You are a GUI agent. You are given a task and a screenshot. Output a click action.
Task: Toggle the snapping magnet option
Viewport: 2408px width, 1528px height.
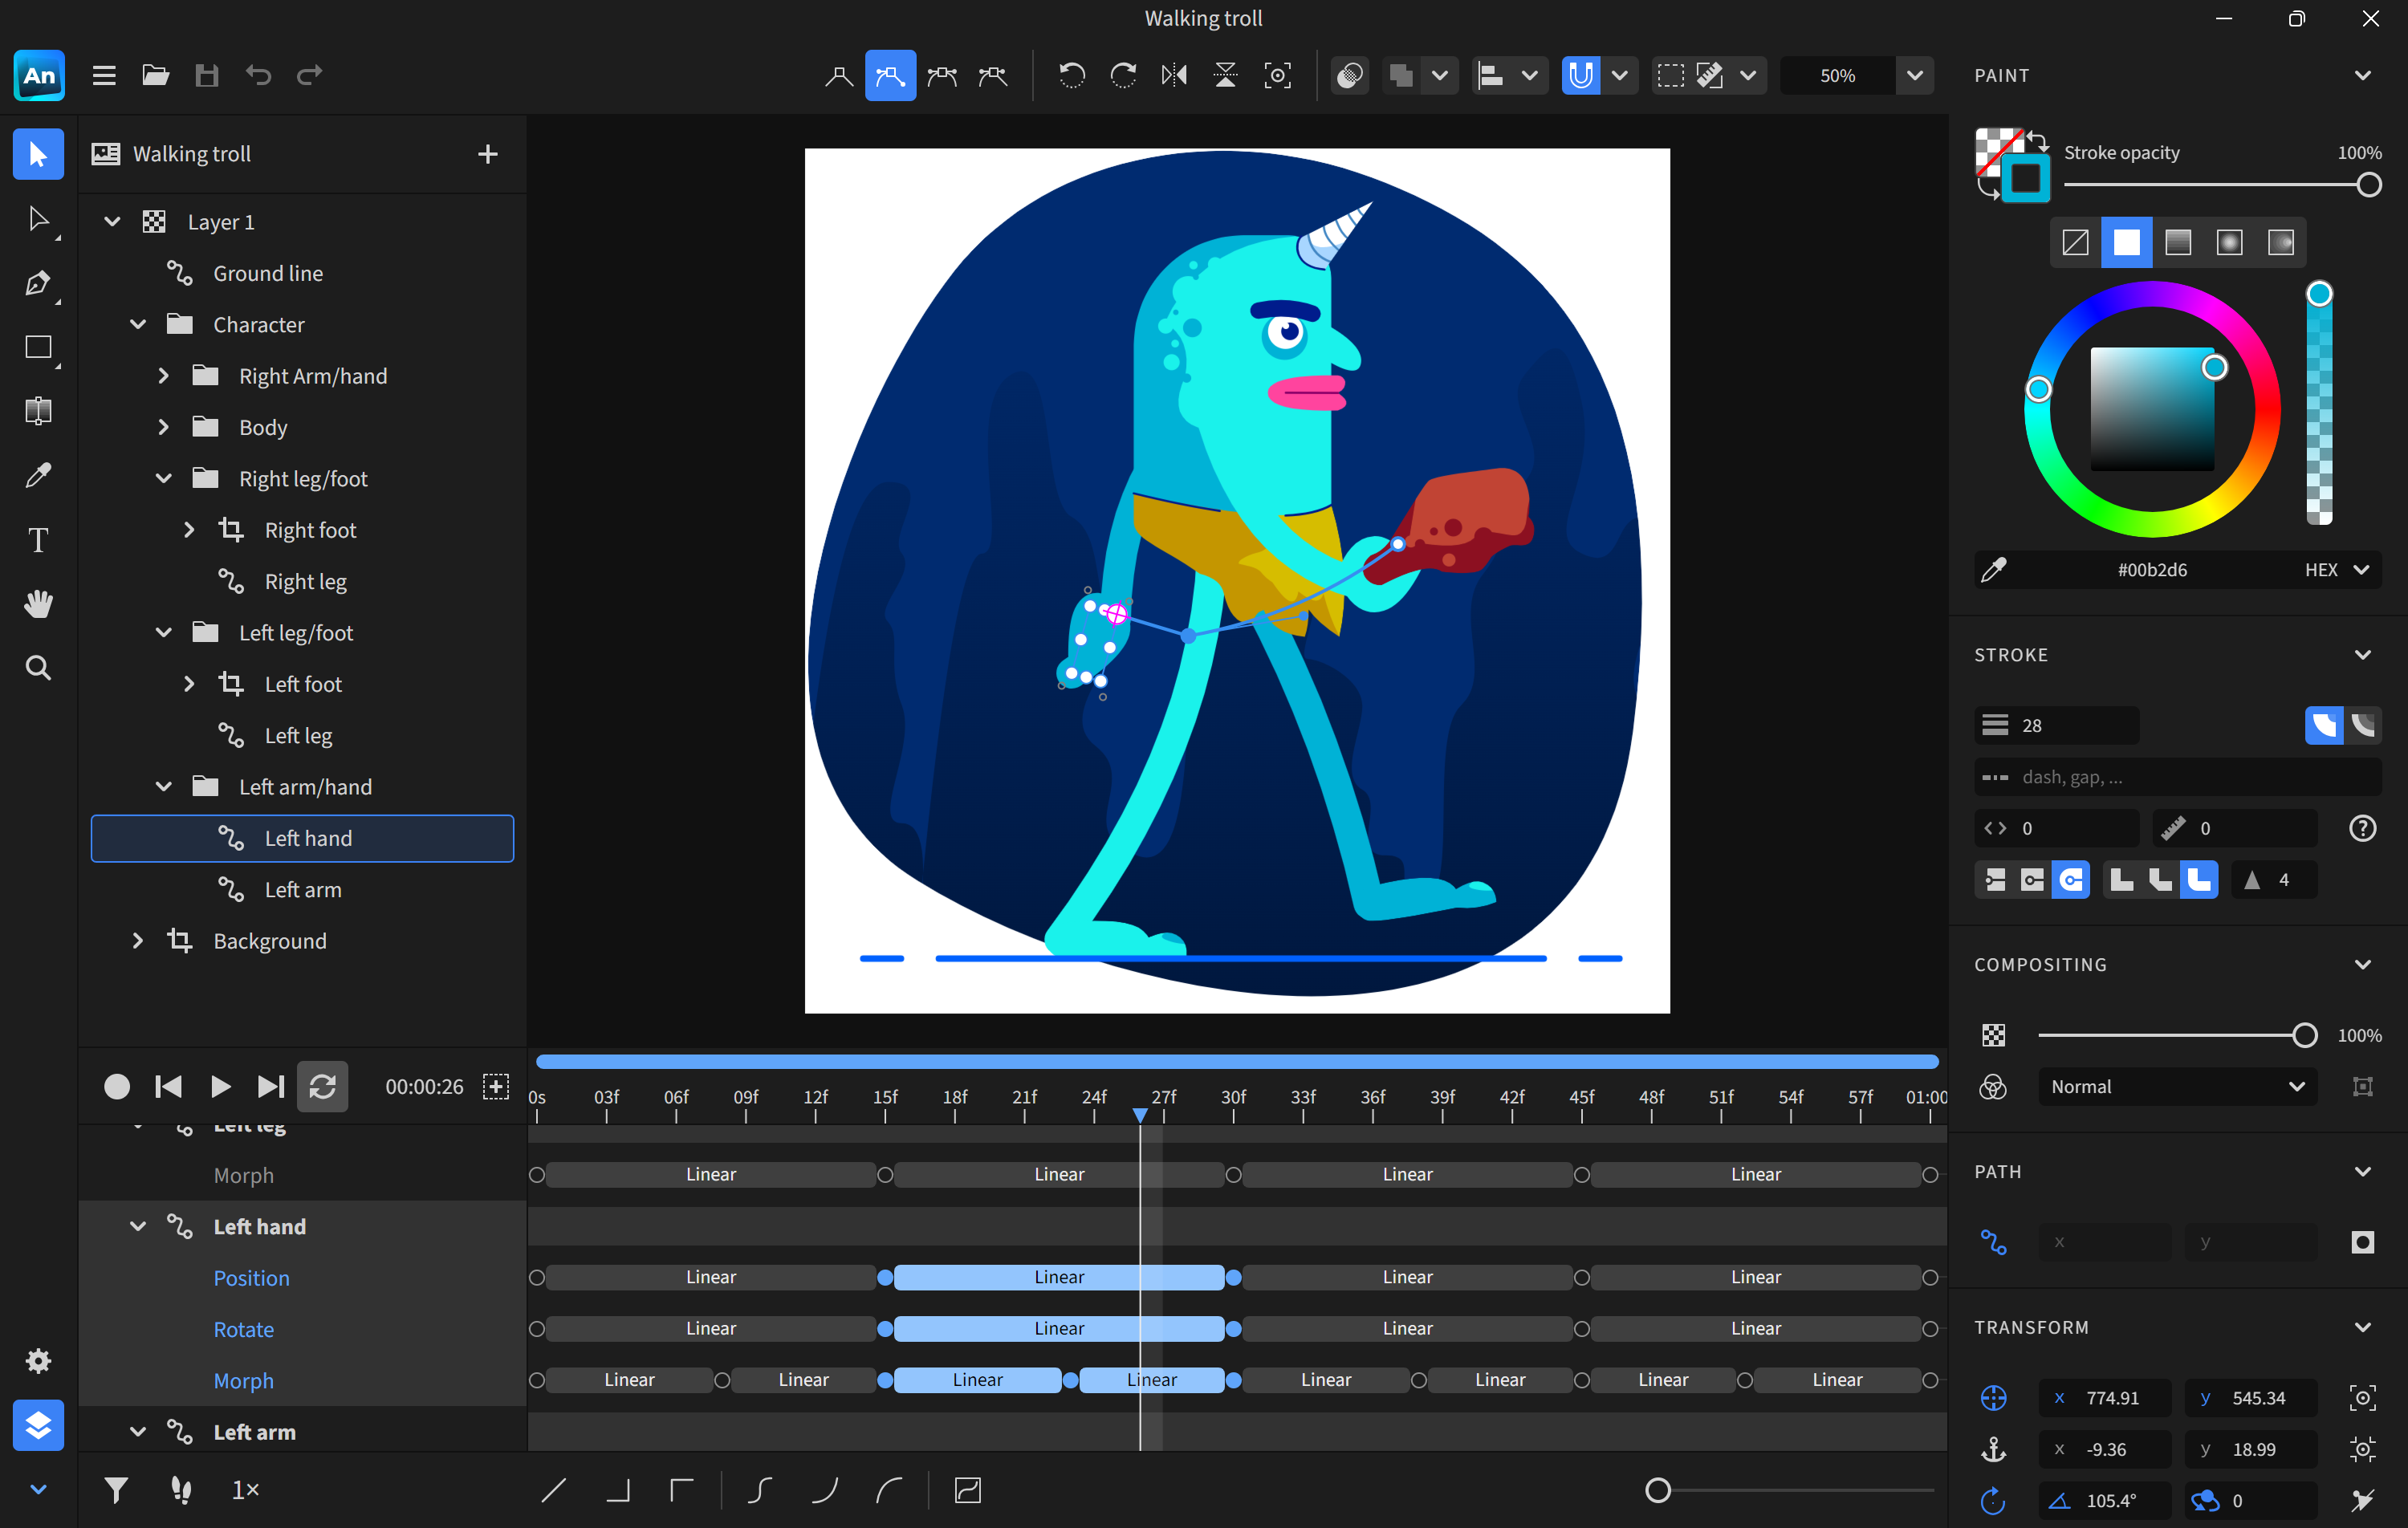(x=1580, y=75)
